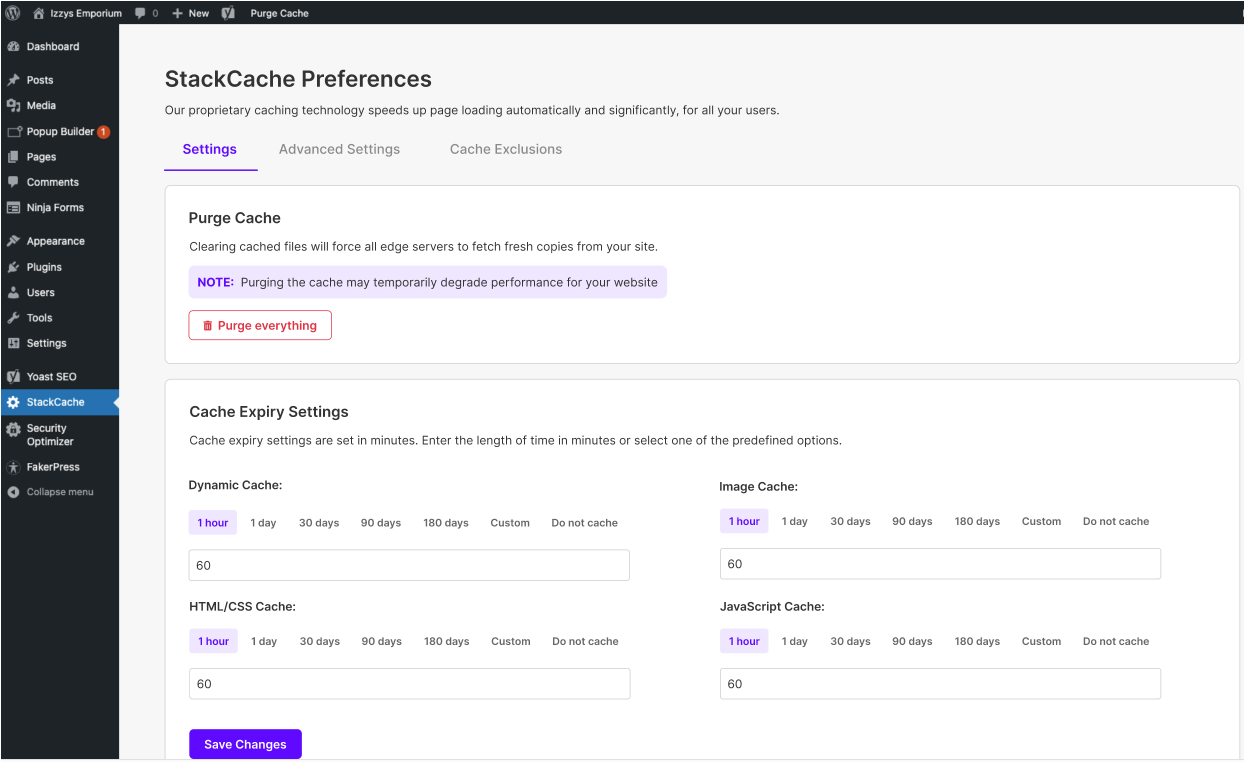Choose Custom for Image Cache
1245x763 pixels.
click(x=1041, y=521)
